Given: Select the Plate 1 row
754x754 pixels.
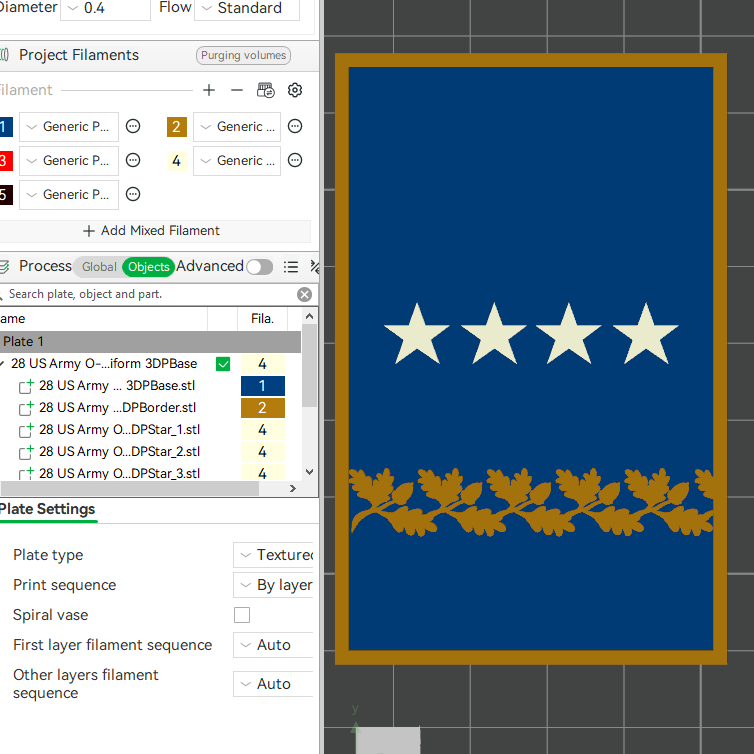Looking at the screenshot, I should coord(150,342).
